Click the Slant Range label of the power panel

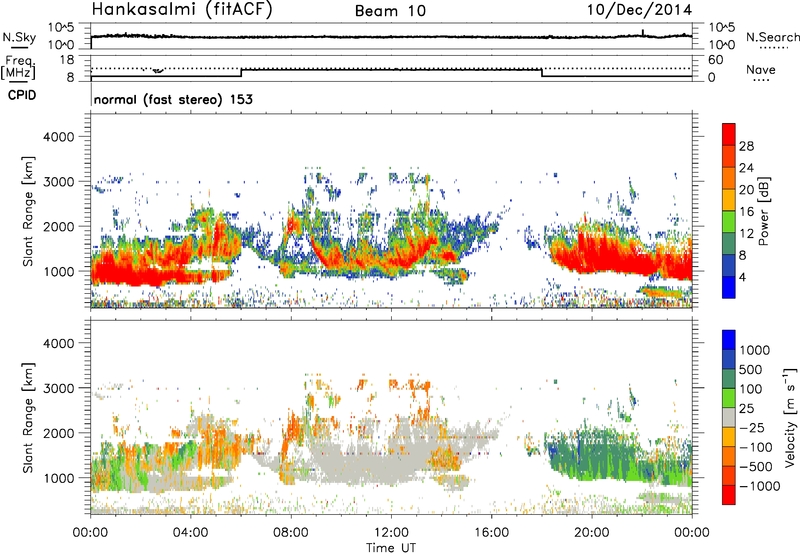28,211
